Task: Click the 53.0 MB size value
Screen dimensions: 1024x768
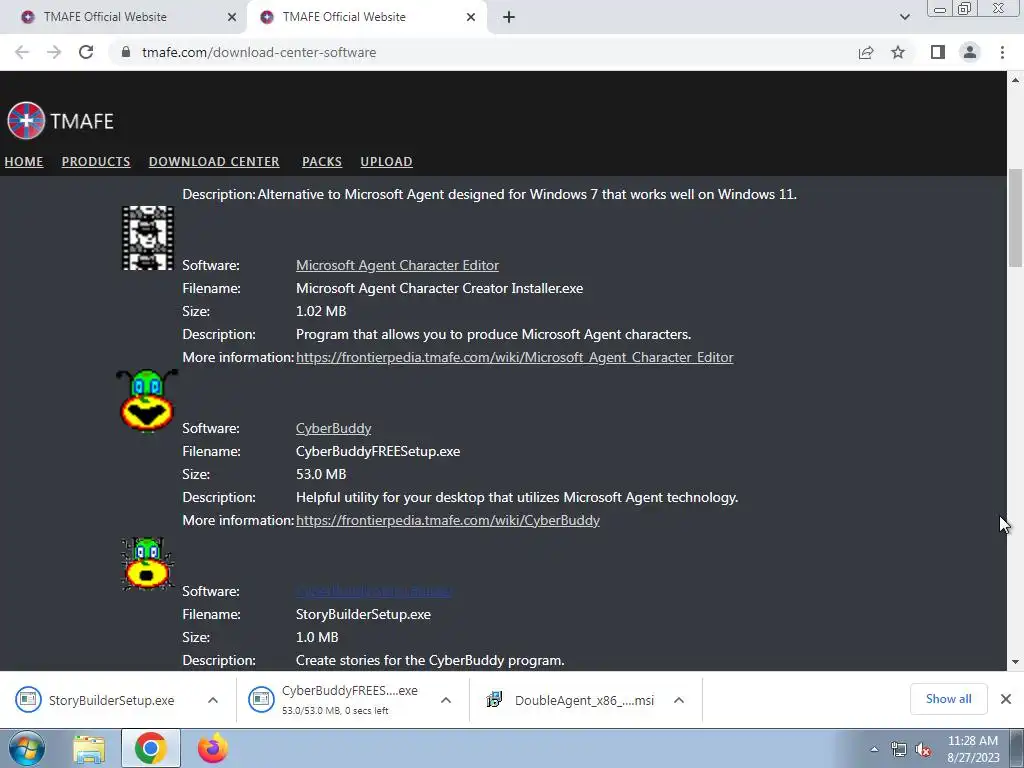Action: 321,474
